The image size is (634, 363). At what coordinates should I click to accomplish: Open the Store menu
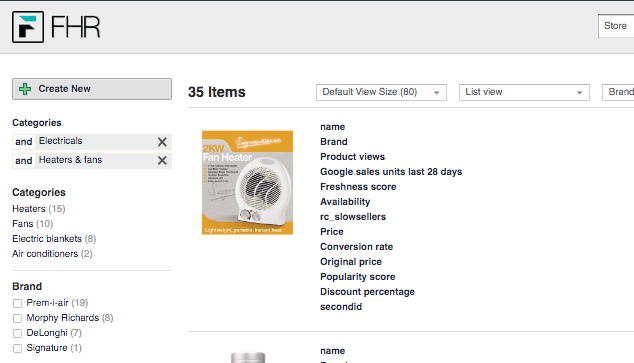pos(616,26)
